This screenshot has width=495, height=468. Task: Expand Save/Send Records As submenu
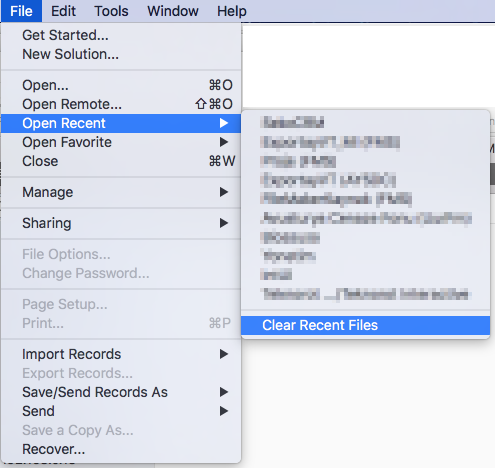coord(121,392)
